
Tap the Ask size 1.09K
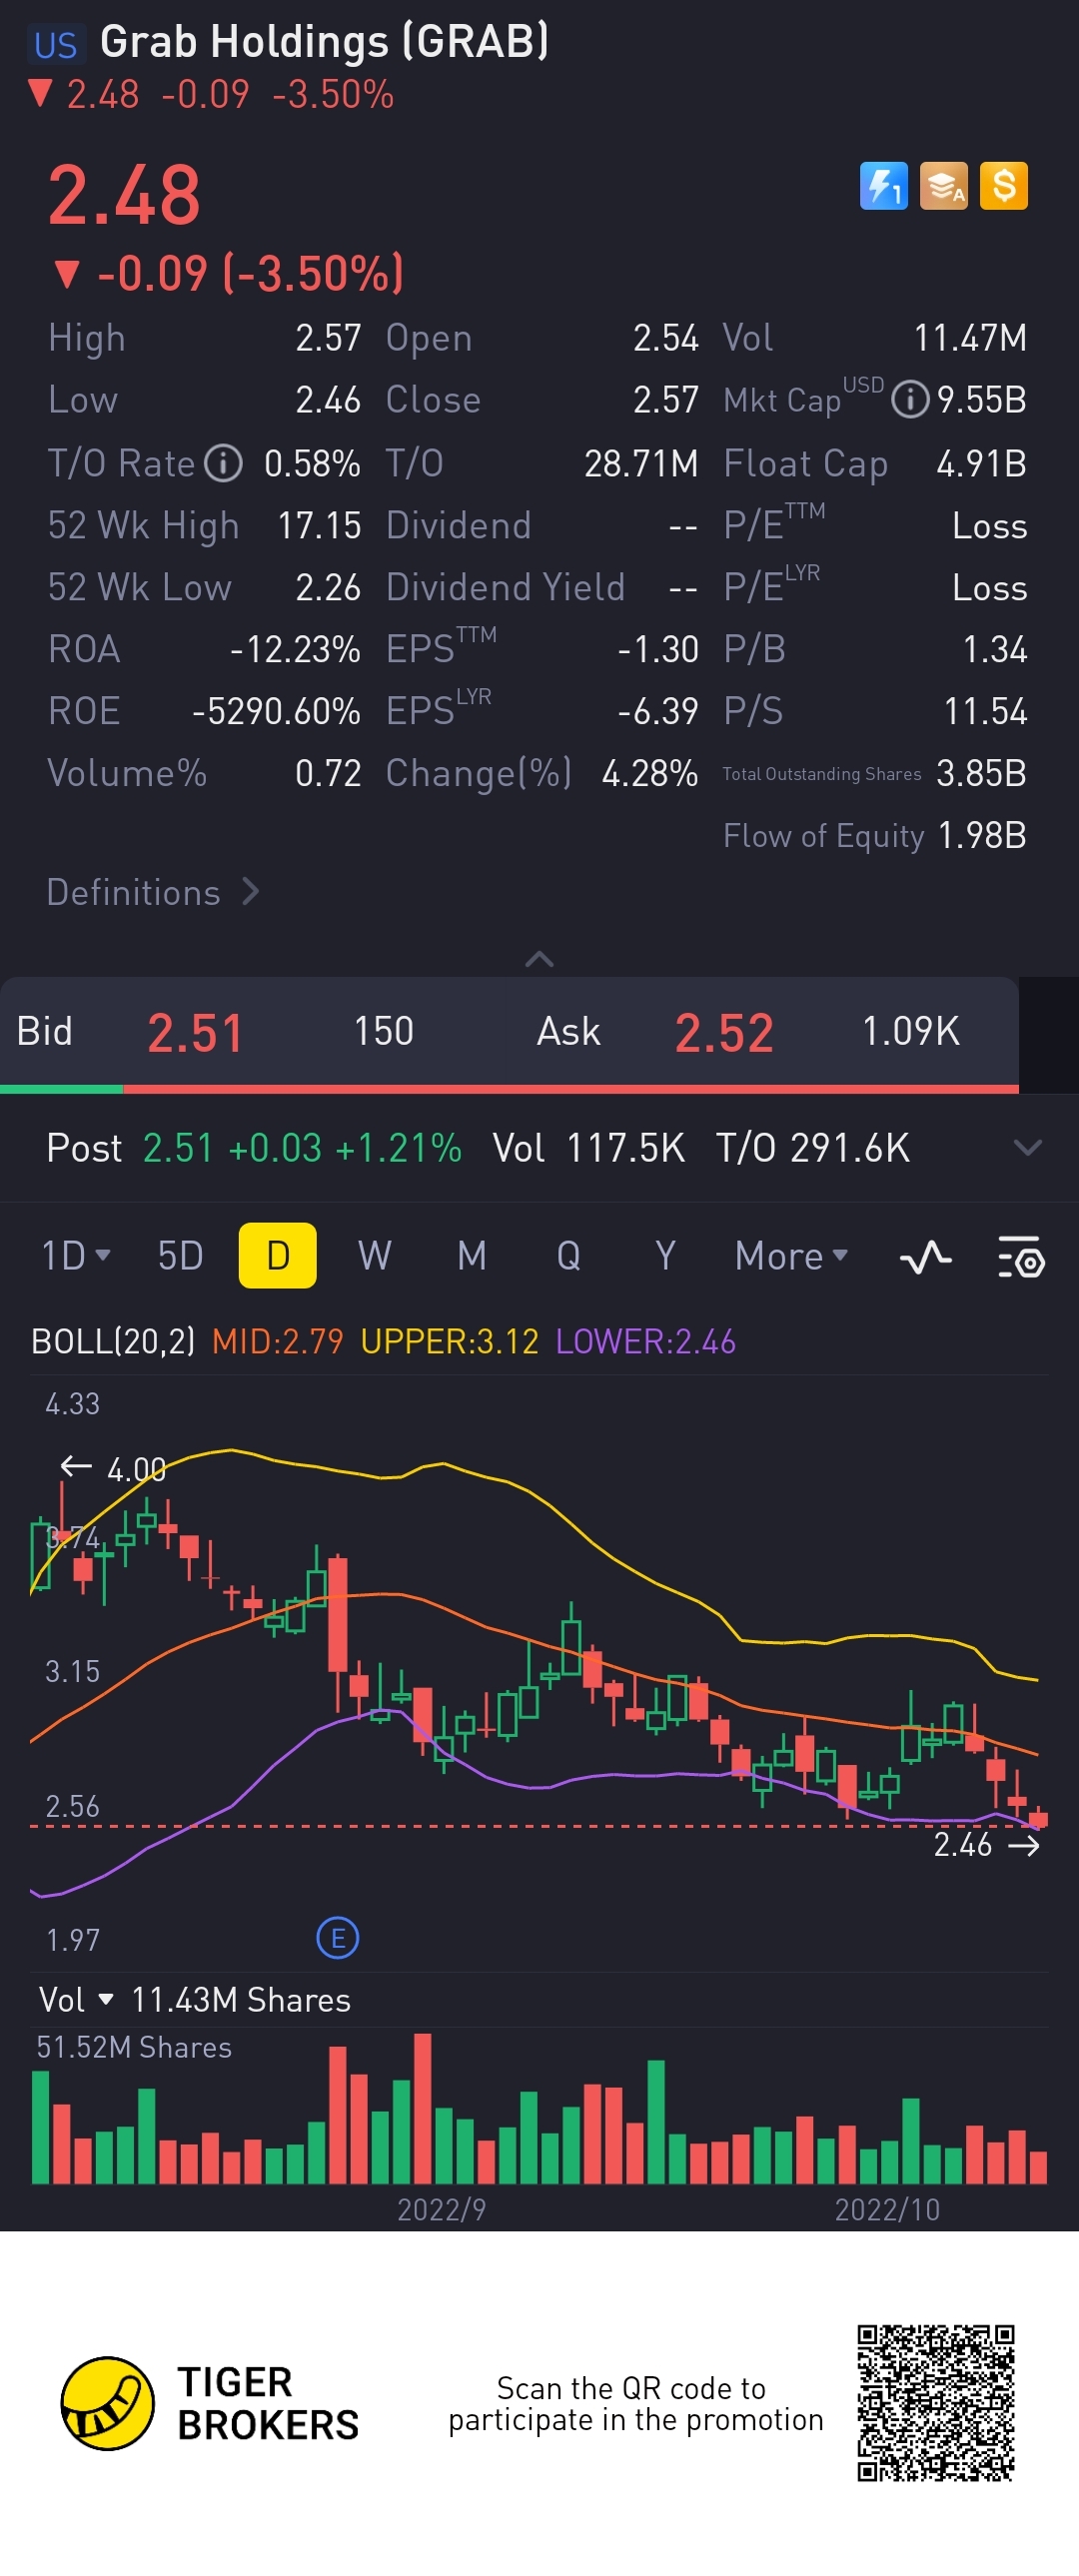tap(911, 1031)
